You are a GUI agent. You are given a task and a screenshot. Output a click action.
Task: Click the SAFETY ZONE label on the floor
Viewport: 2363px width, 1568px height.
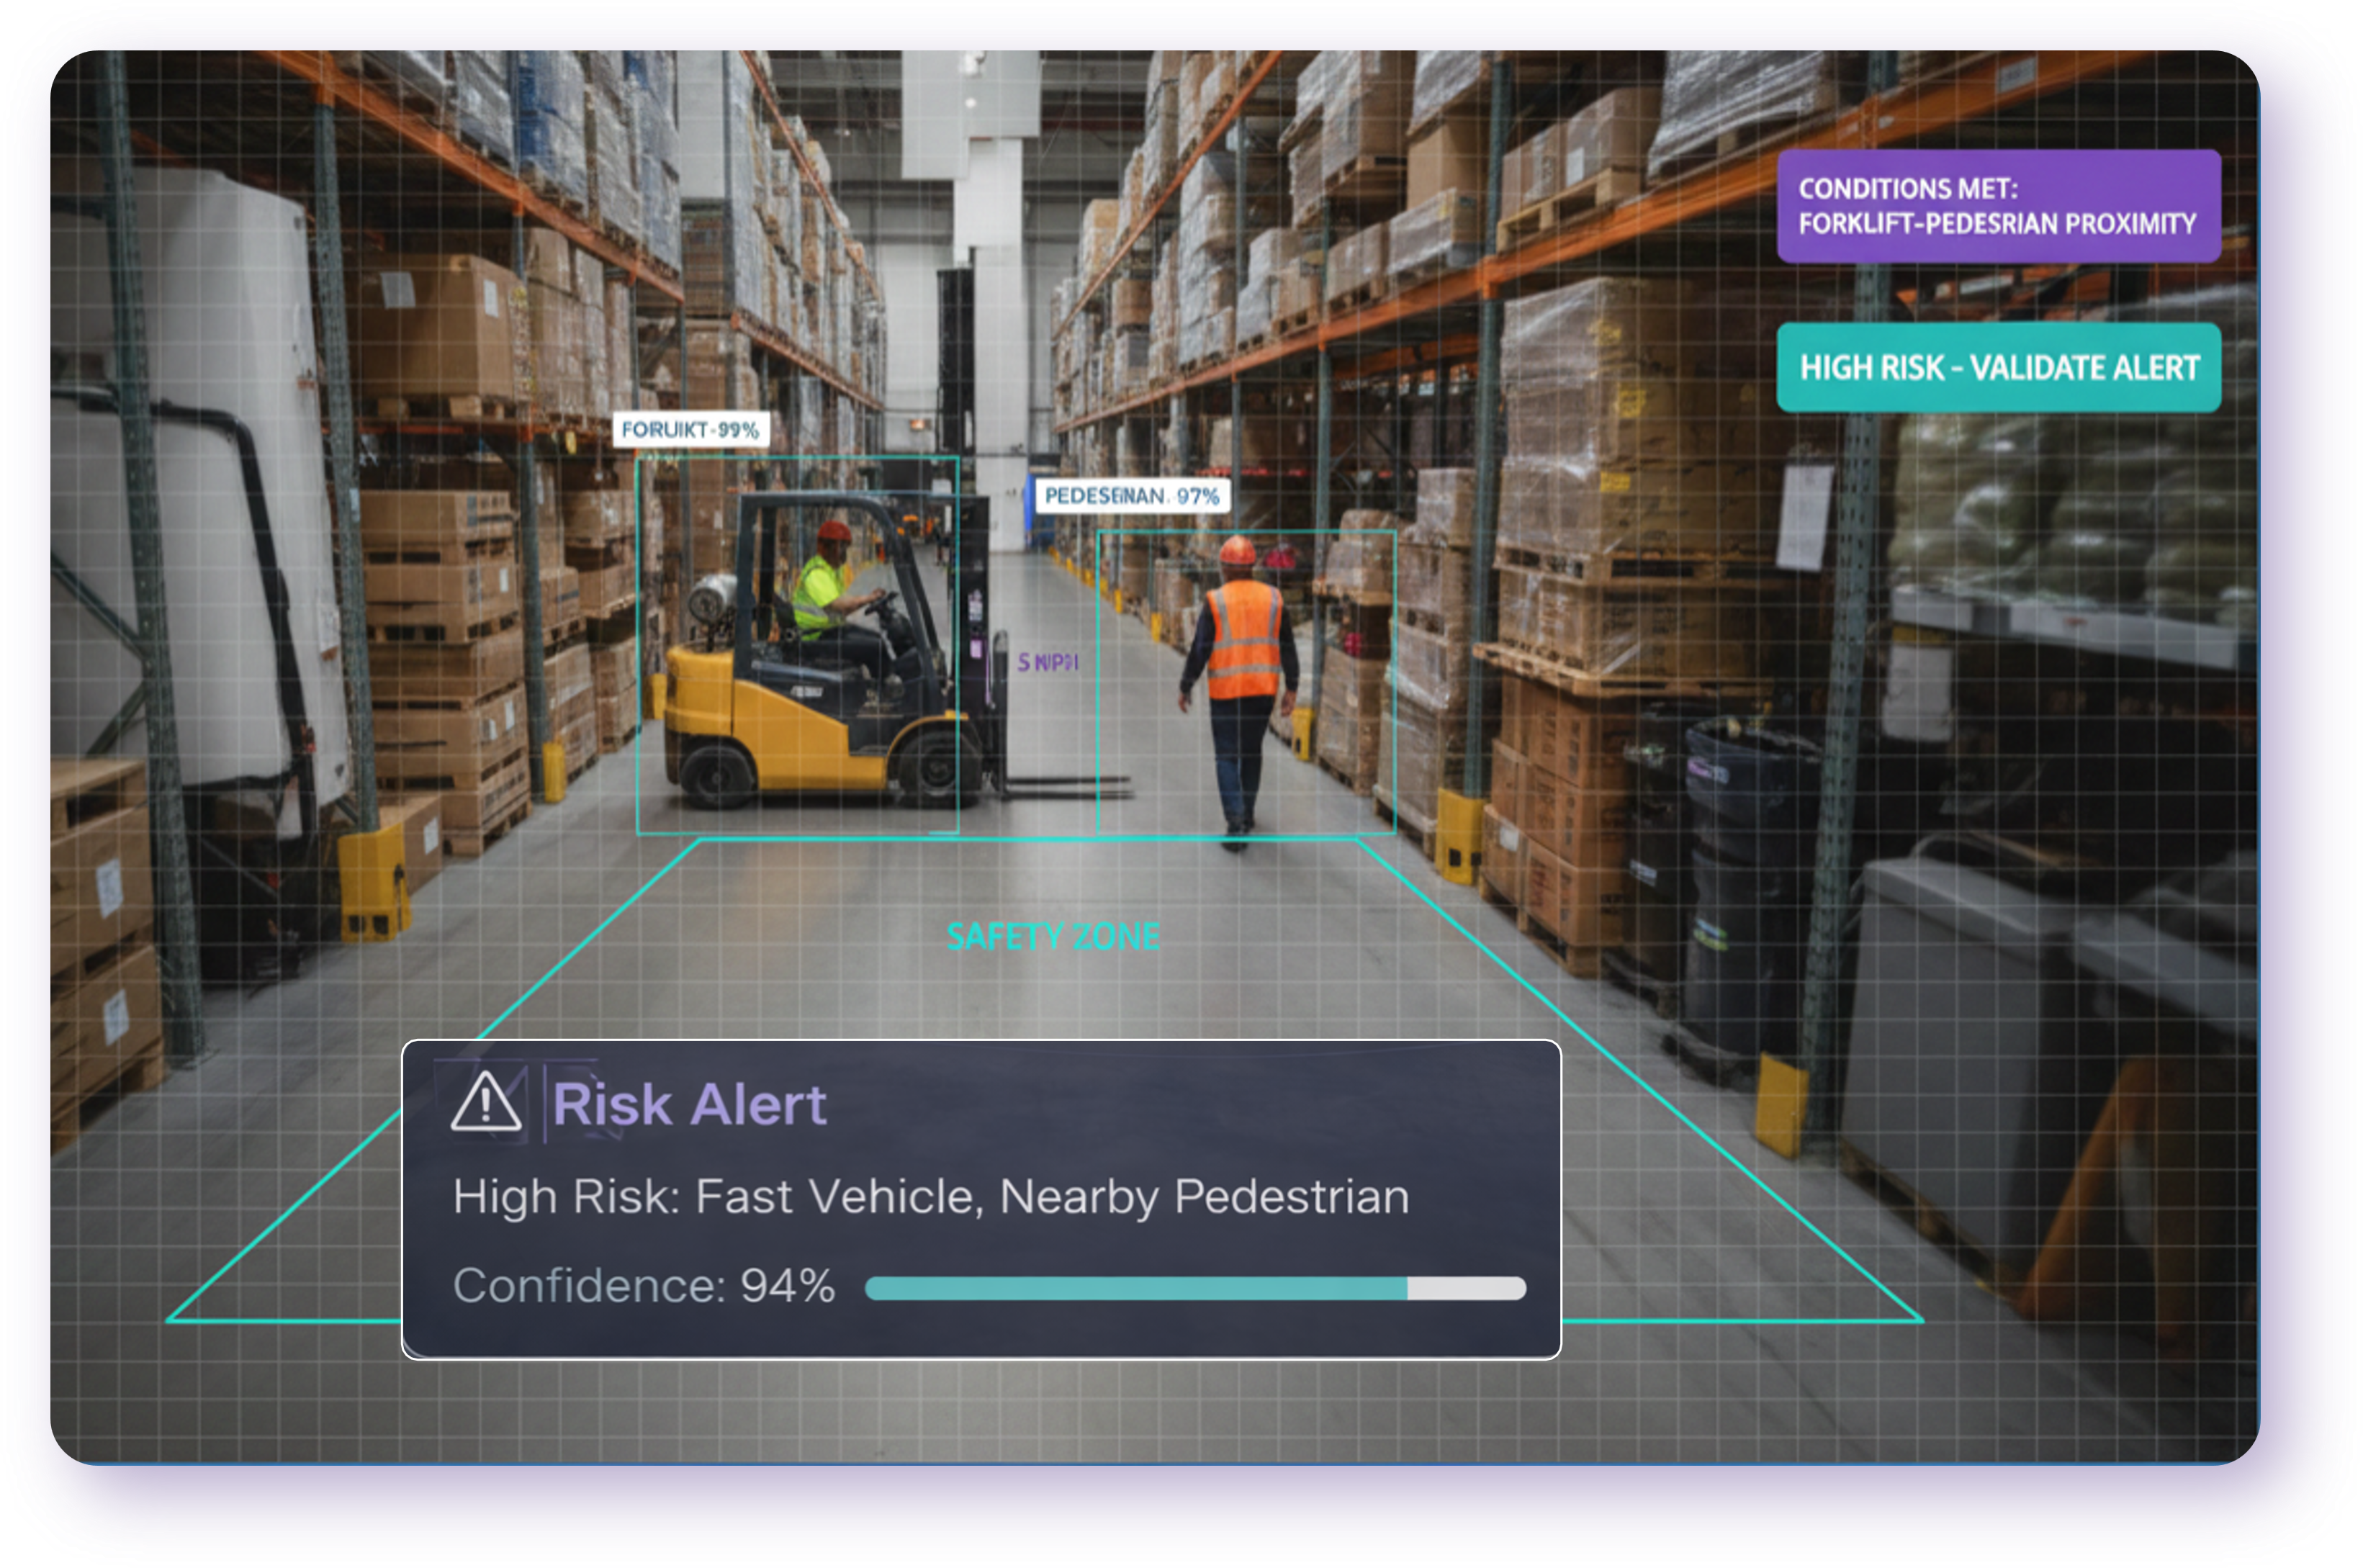point(1053,937)
